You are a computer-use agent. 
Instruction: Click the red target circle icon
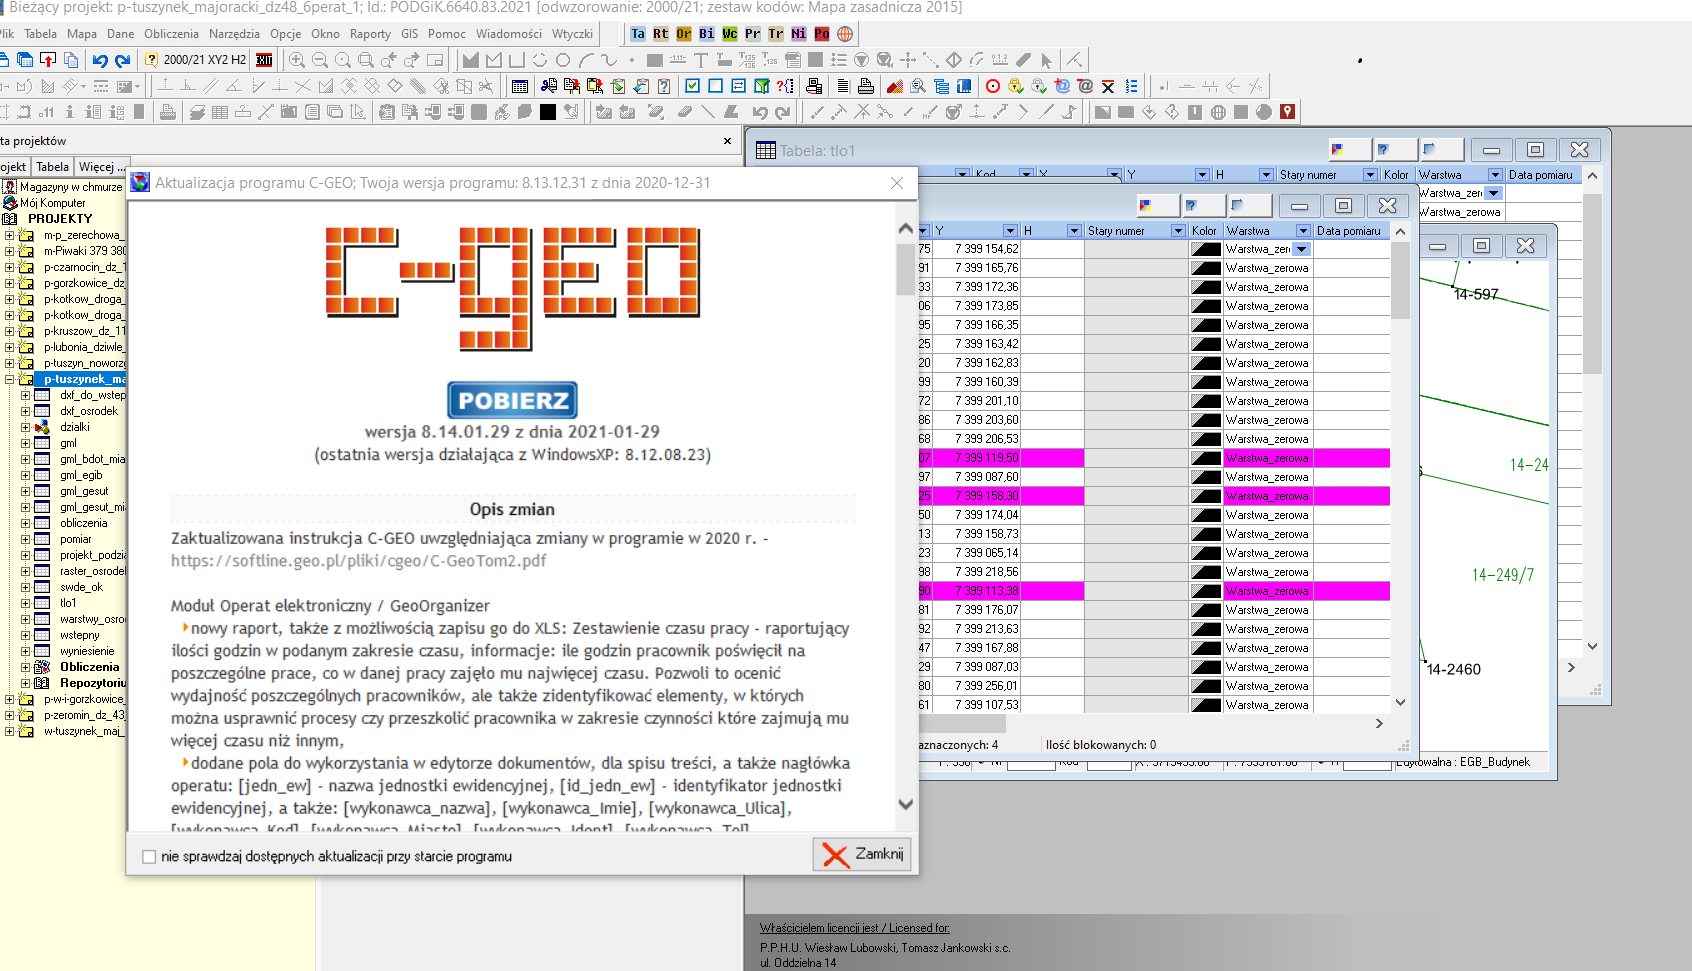(993, 86)
